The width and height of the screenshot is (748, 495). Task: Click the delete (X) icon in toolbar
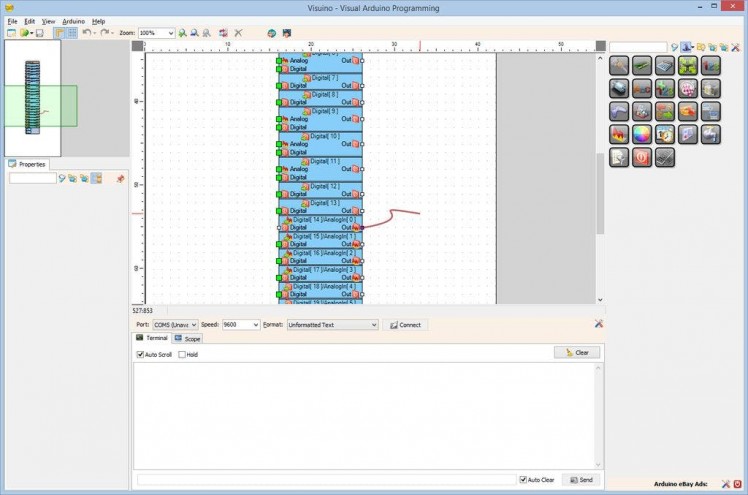[x=238, y=33]
